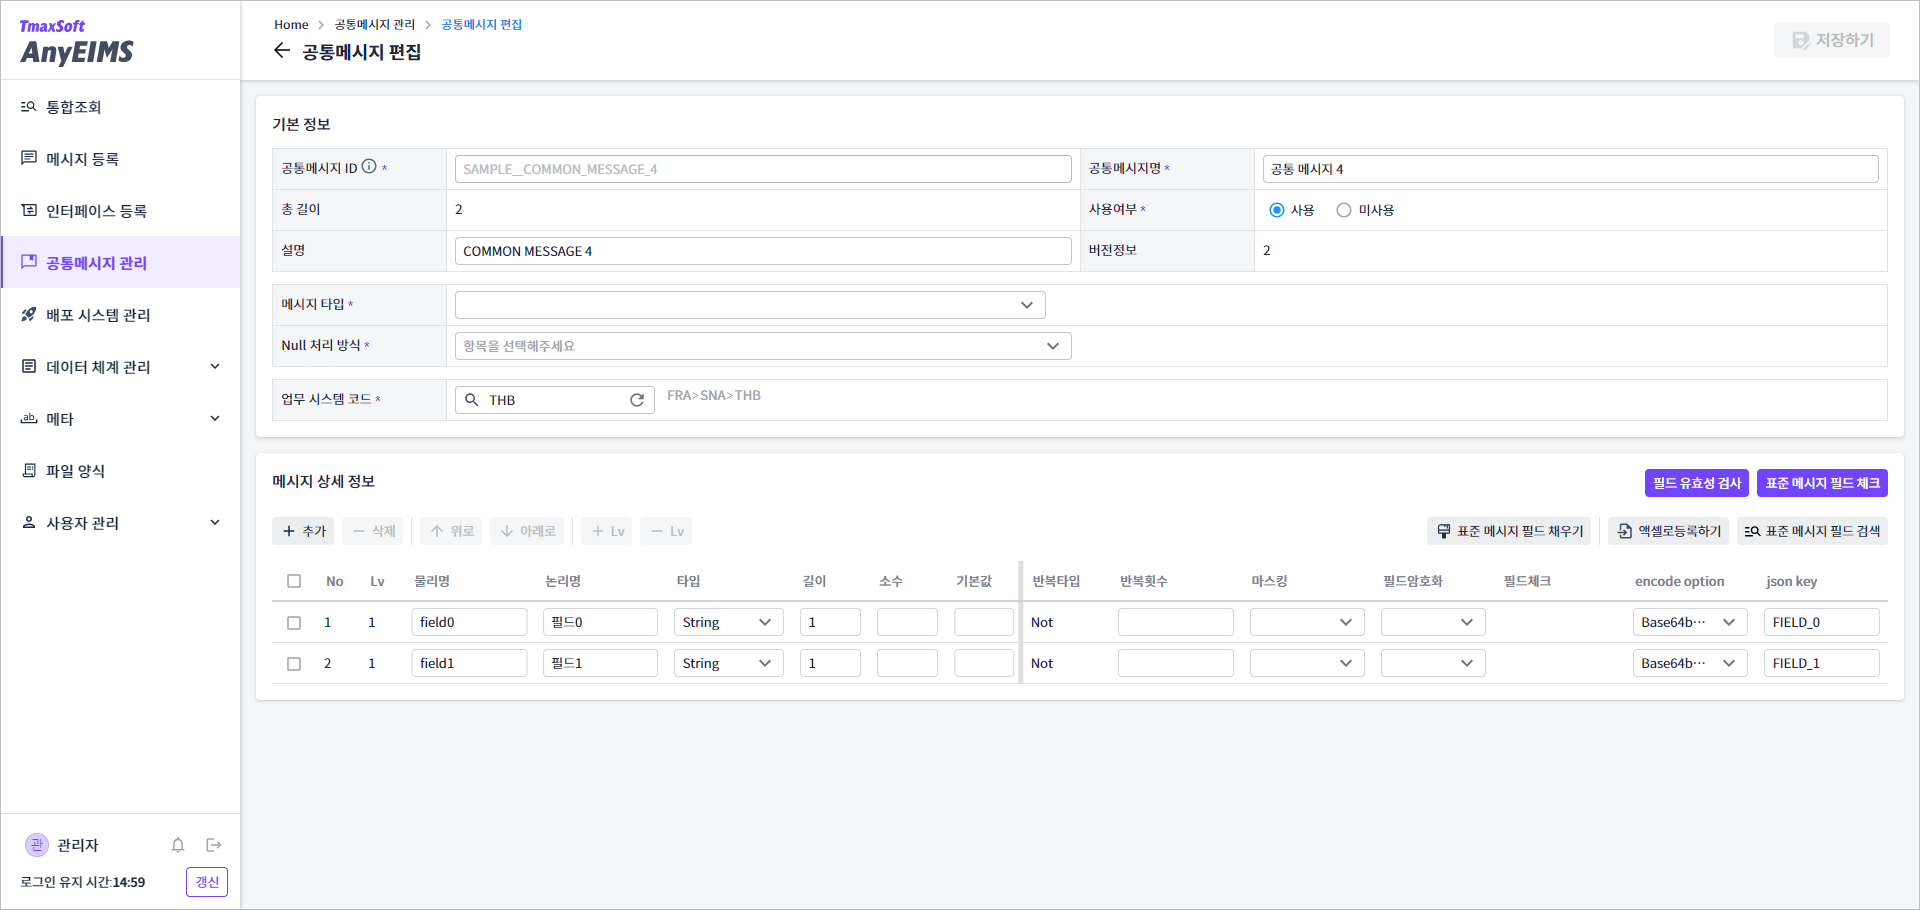Open 배포 시스템 관리 menu
Image resolution: width=1920 pixels, height=910 pixels.
[120, 315]
